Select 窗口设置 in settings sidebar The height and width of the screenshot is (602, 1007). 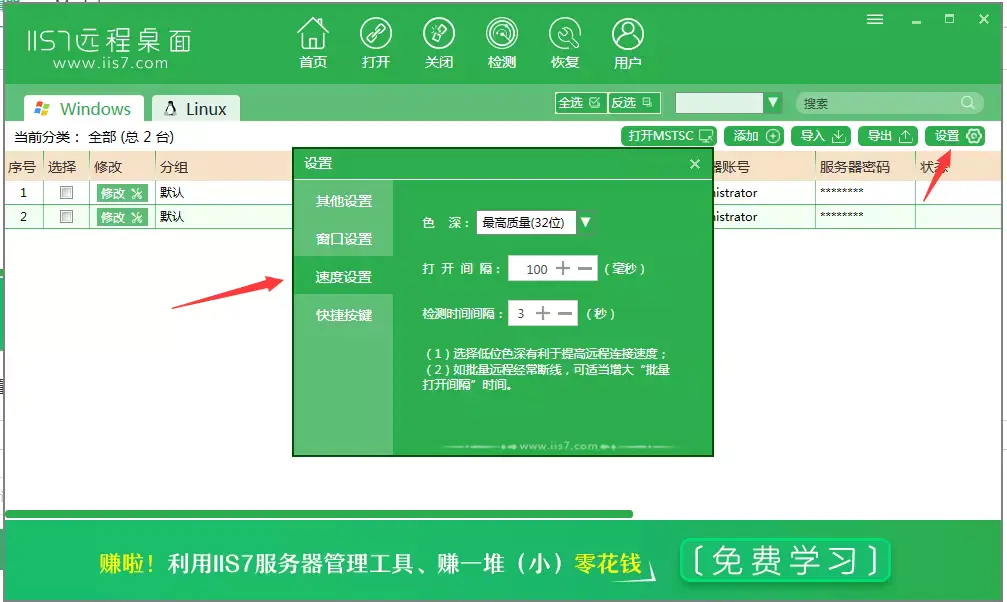point(344,239)
